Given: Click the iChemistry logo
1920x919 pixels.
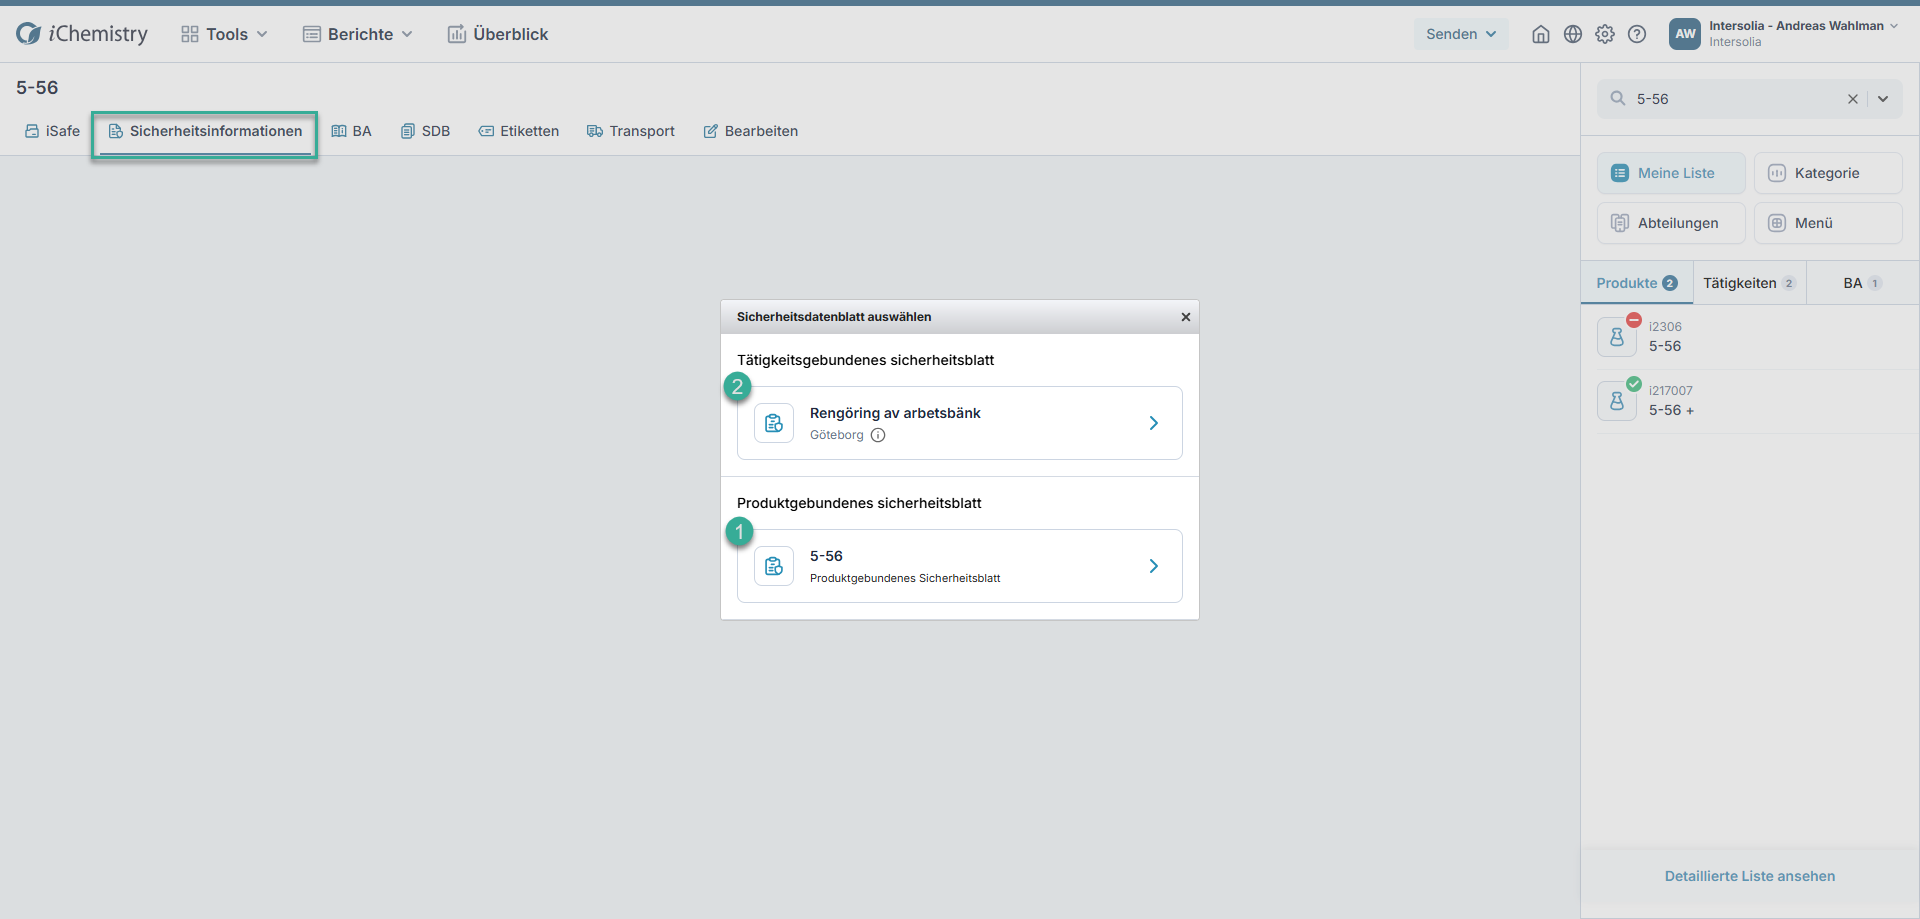Looking at the screenshot, I should pos(82,34).
